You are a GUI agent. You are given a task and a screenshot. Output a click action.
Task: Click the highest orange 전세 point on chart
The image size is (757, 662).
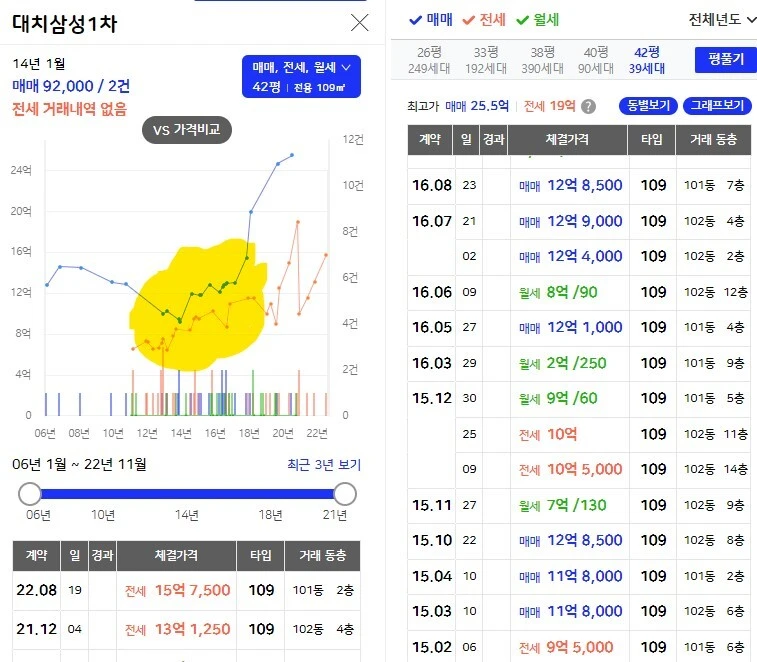298,222
